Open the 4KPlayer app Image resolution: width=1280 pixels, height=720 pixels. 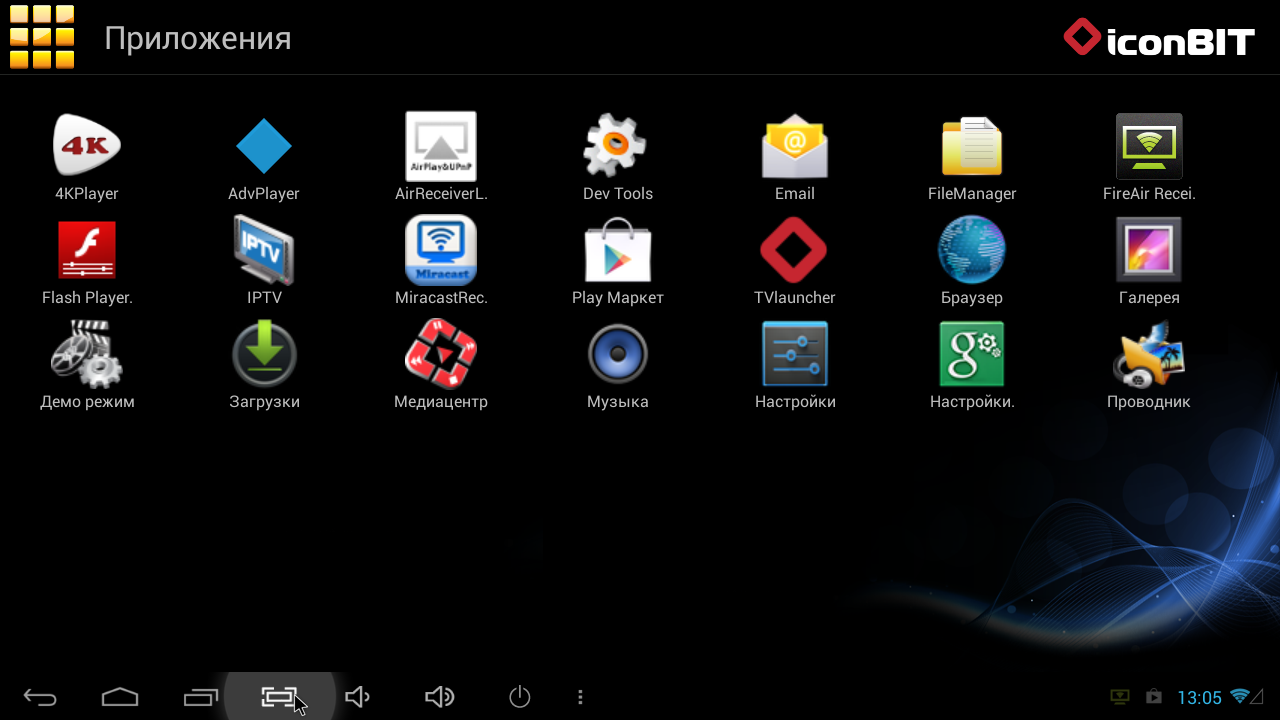coord(87,146)
